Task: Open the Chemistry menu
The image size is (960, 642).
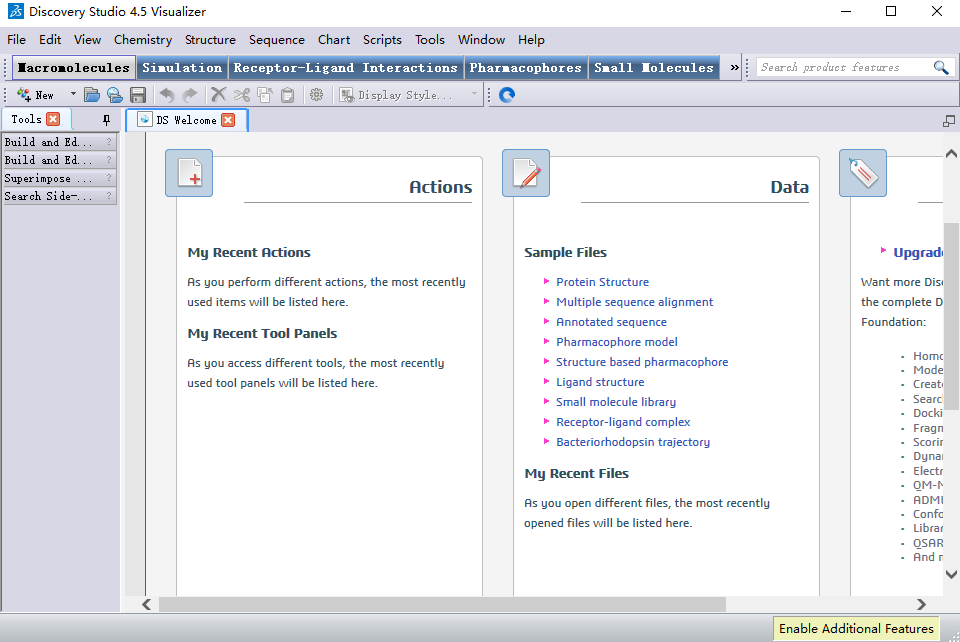Action: [143, 40]
